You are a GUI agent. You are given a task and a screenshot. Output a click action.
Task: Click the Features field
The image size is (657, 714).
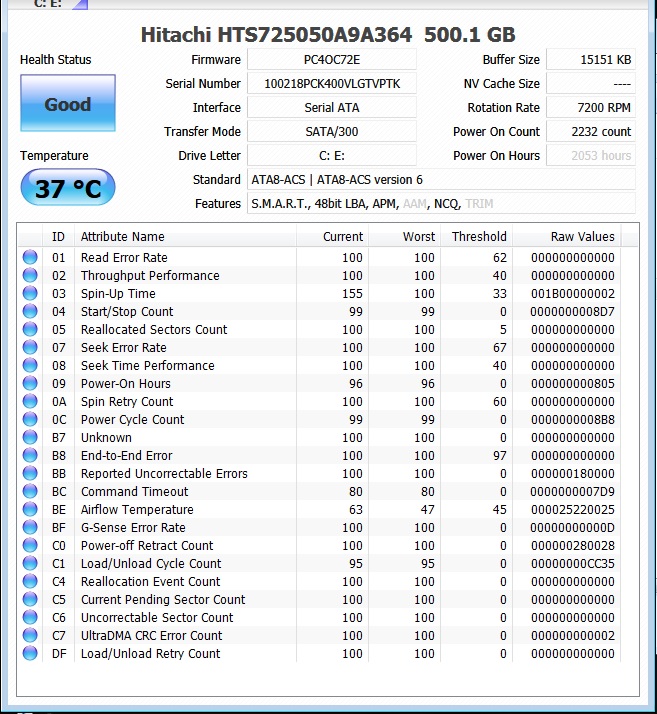click(x=441, y=204)
